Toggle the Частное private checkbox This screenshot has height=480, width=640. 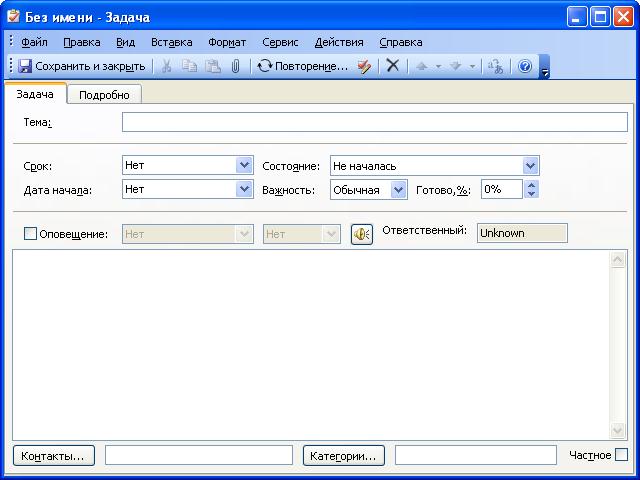pyautogui.click(x=621, y=455)
